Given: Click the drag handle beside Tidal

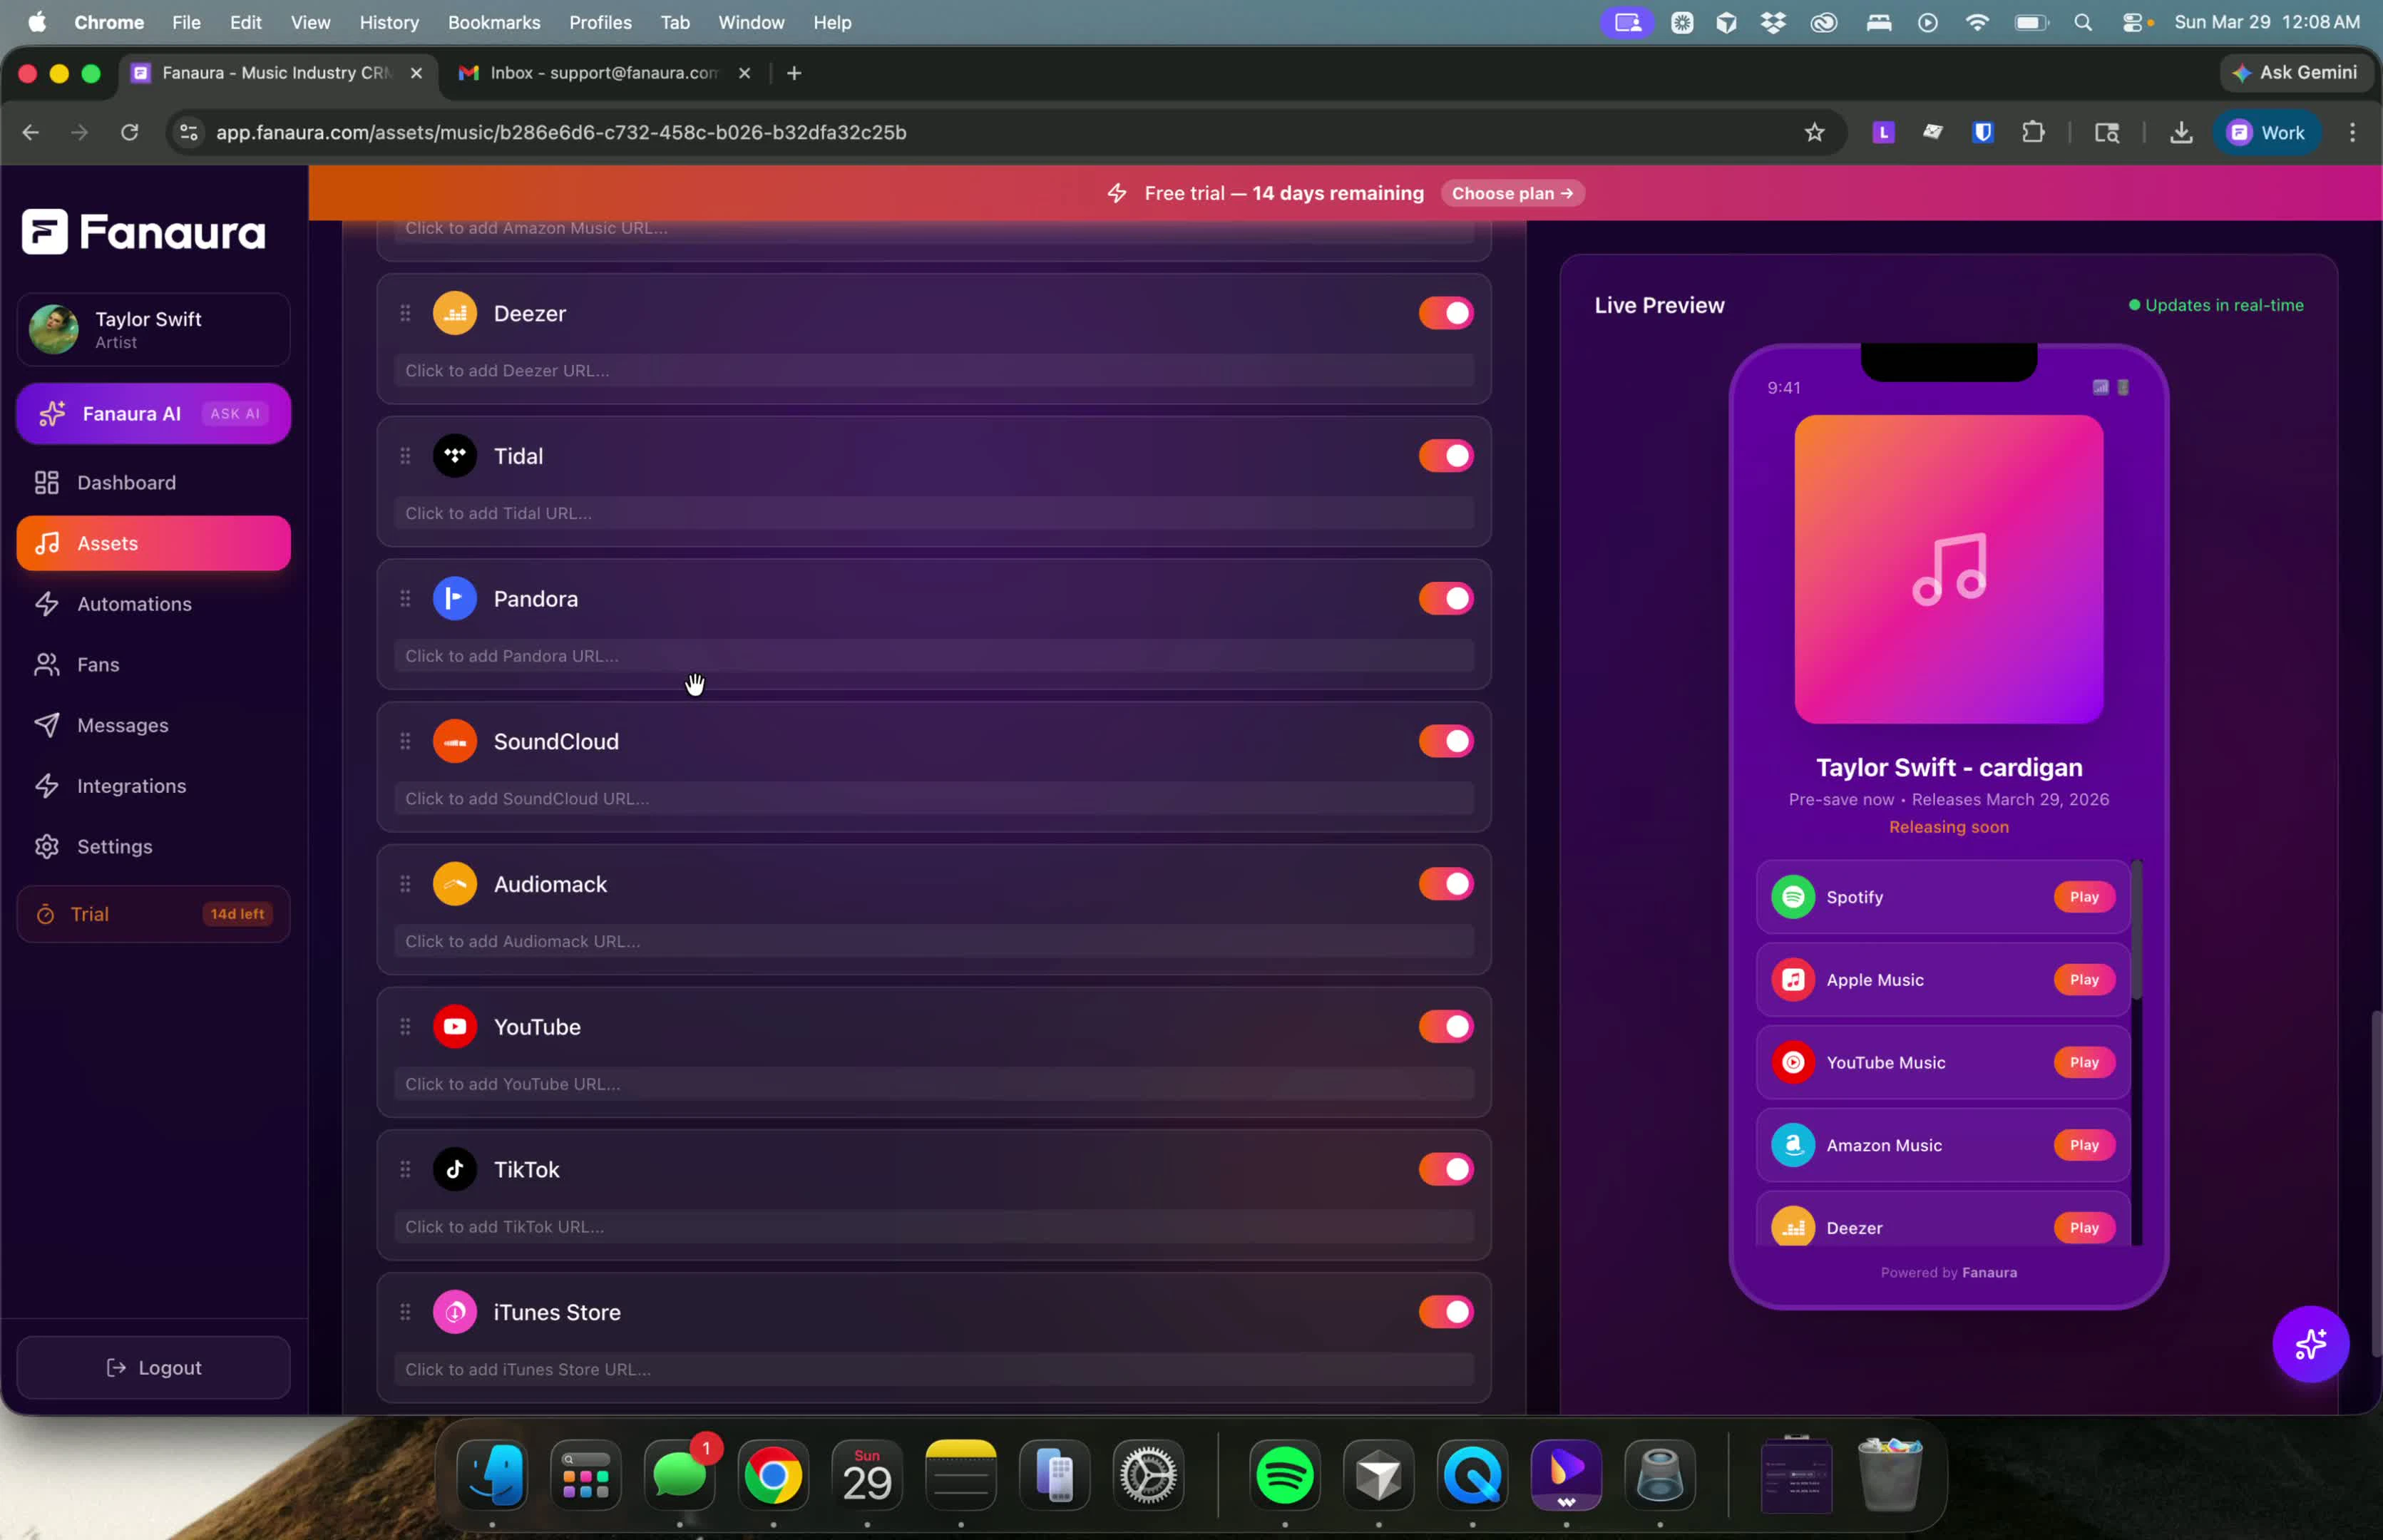Looking at the screenshot, I should click(405, 456).
